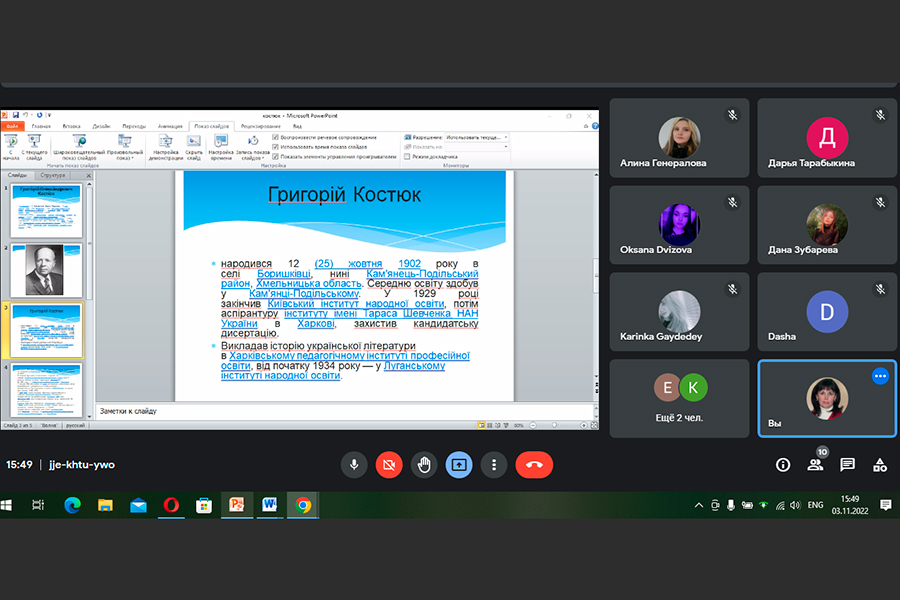Select slide 4 thumbnail in the slides pane
This screenshot has height=600, width=900.
pyautogui.click(x=46, y=390)
